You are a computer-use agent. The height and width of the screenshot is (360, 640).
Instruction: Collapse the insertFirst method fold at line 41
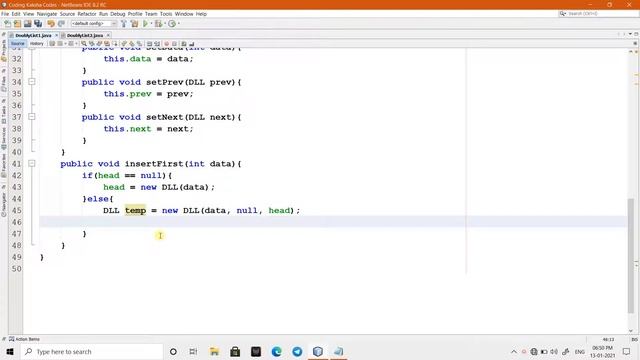[32, 163]
